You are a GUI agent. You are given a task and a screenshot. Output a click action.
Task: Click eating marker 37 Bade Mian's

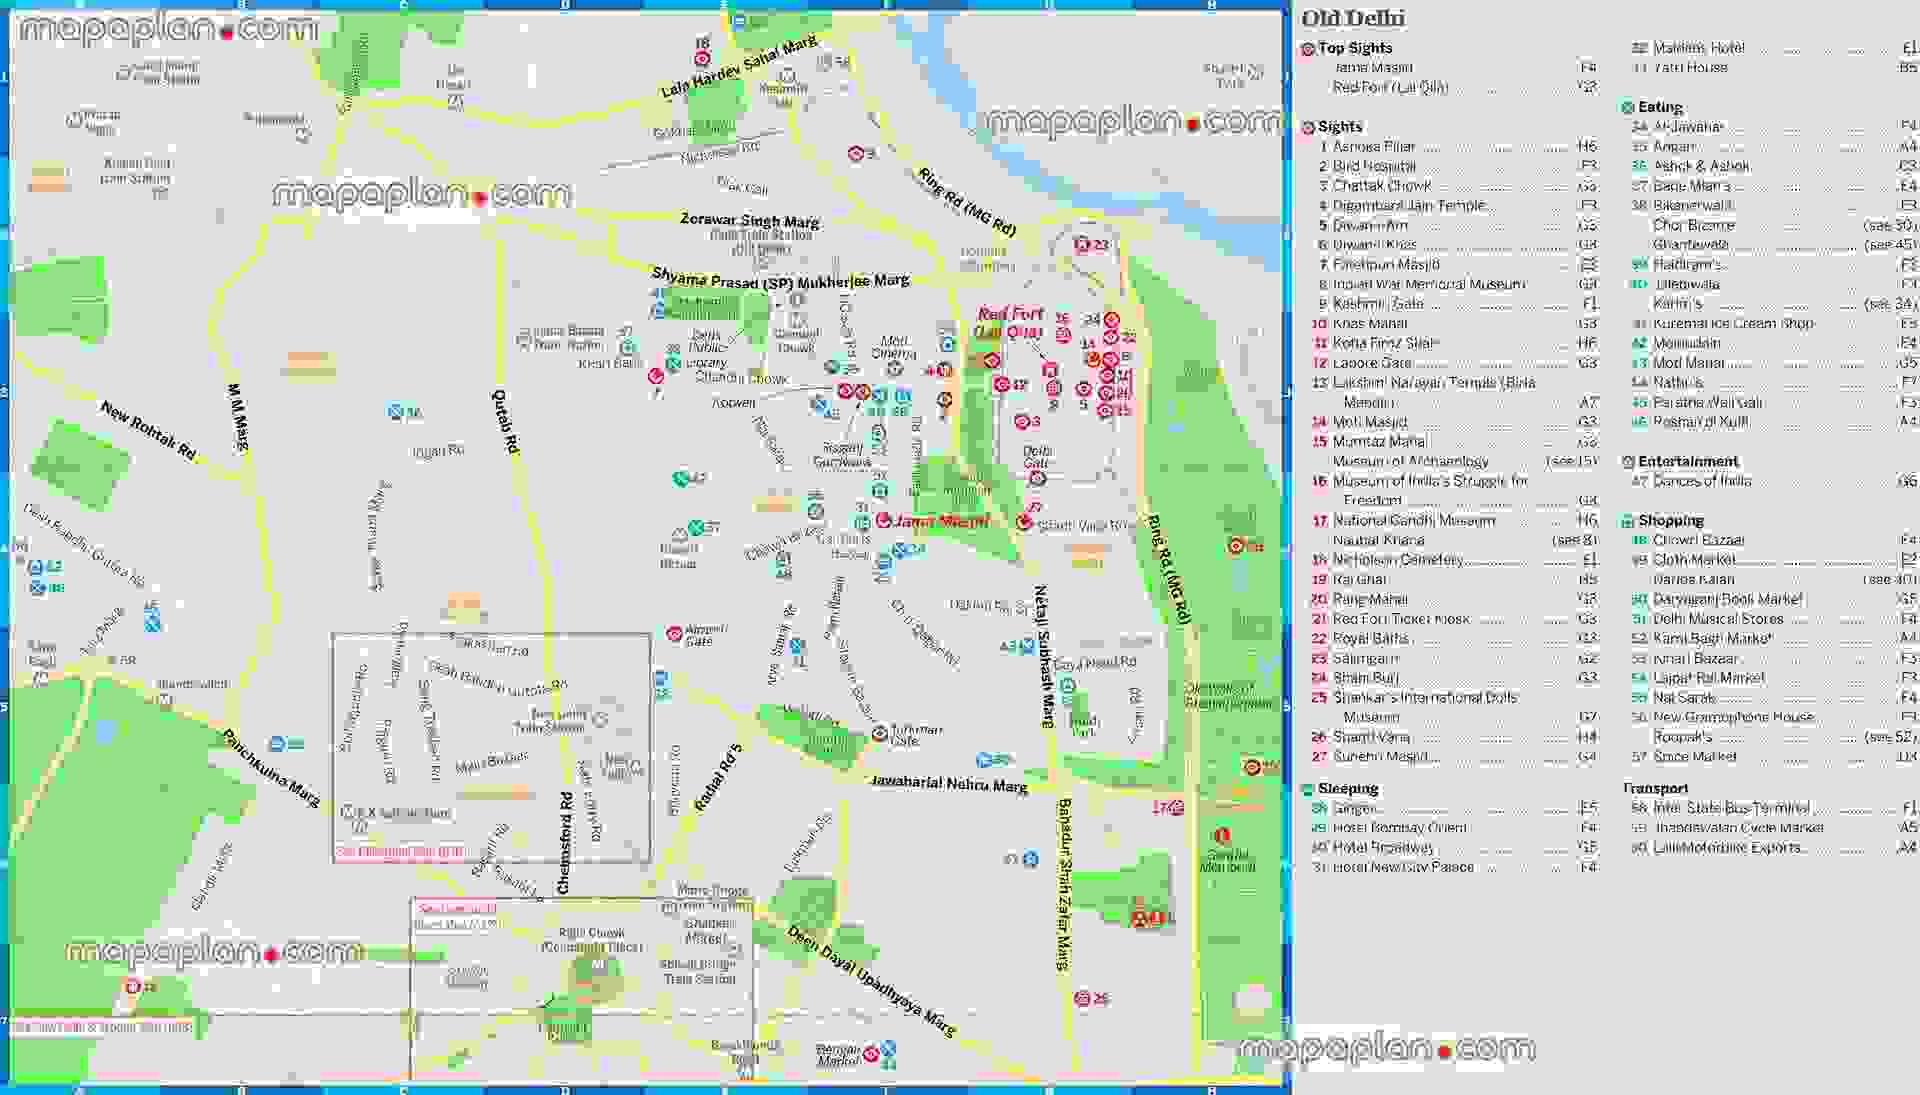[x=695, y=528]
